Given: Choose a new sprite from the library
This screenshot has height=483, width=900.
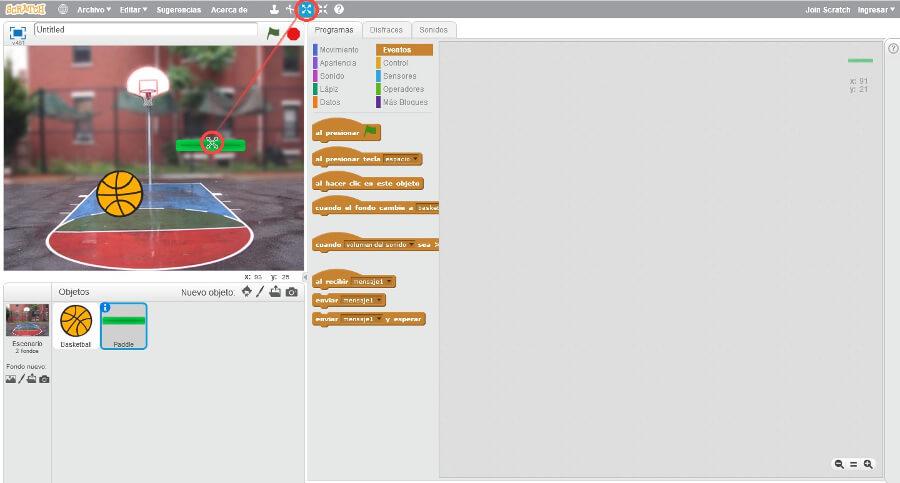Looking at the screenshot, I should click(x=247, y=292).
